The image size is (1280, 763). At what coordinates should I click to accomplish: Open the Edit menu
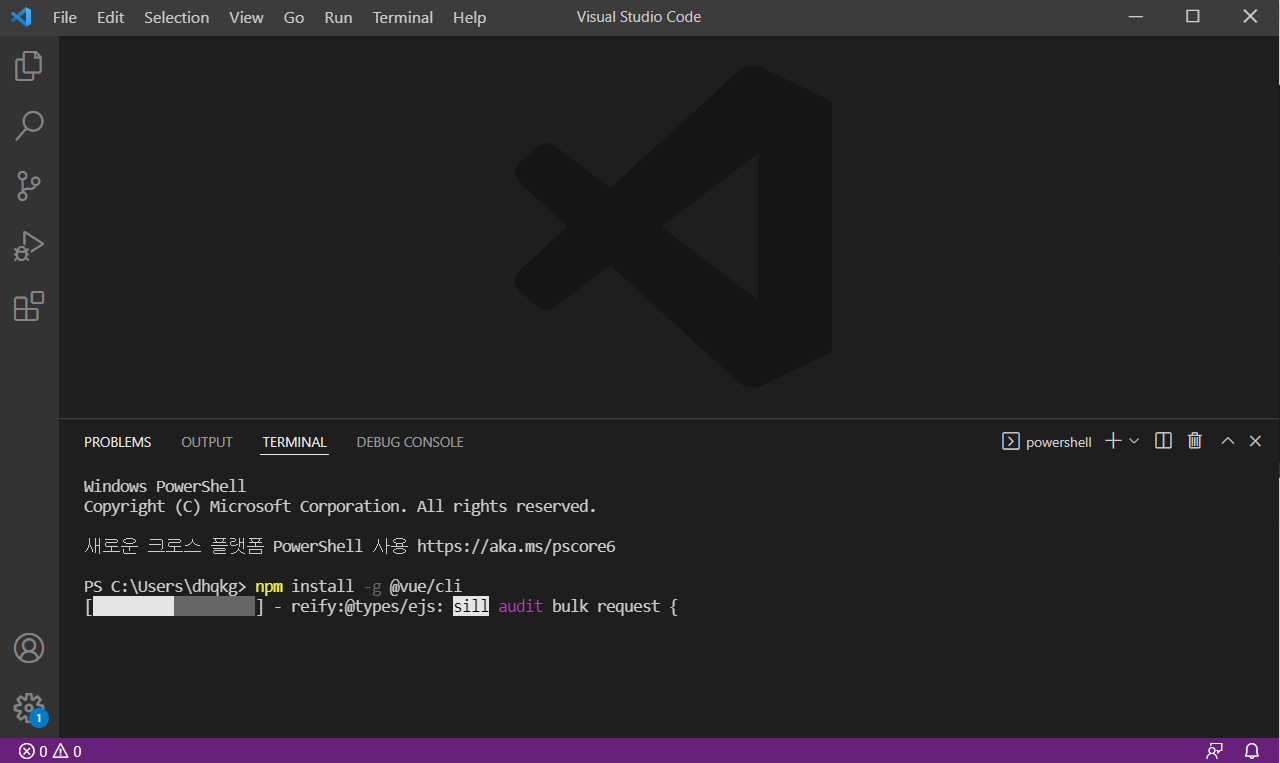110,17
